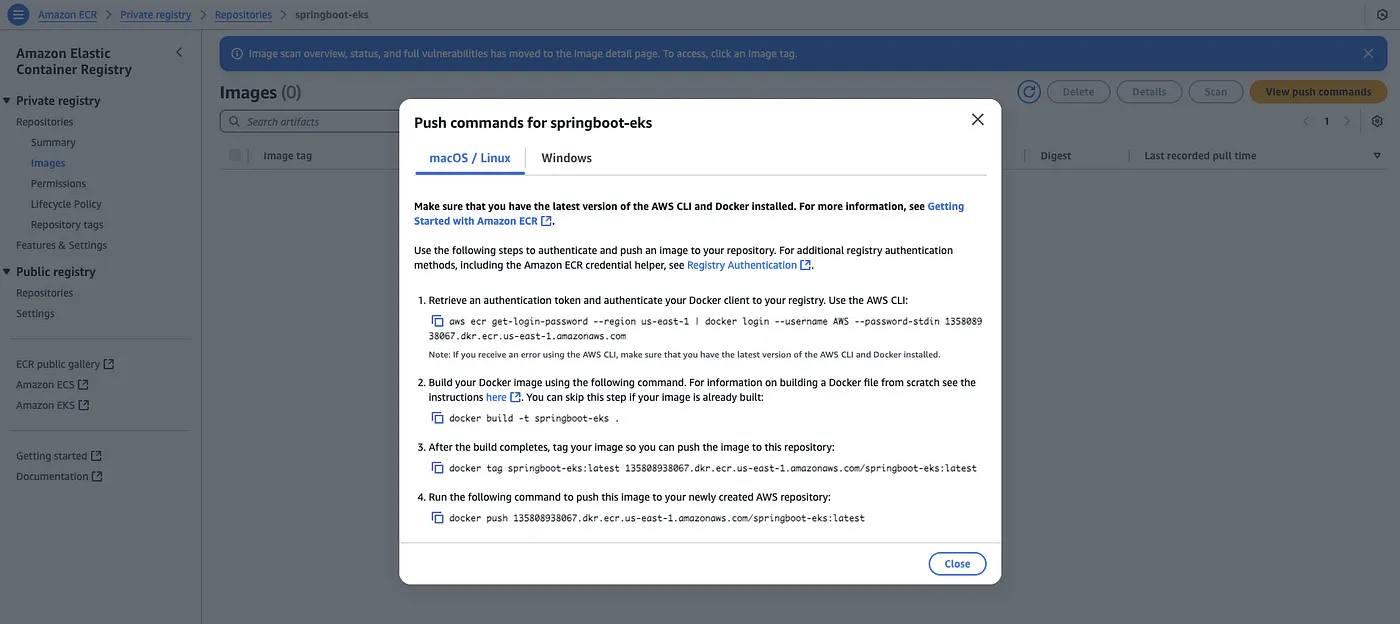
Task: Copy the docker build command
Action: click(437, 418)
